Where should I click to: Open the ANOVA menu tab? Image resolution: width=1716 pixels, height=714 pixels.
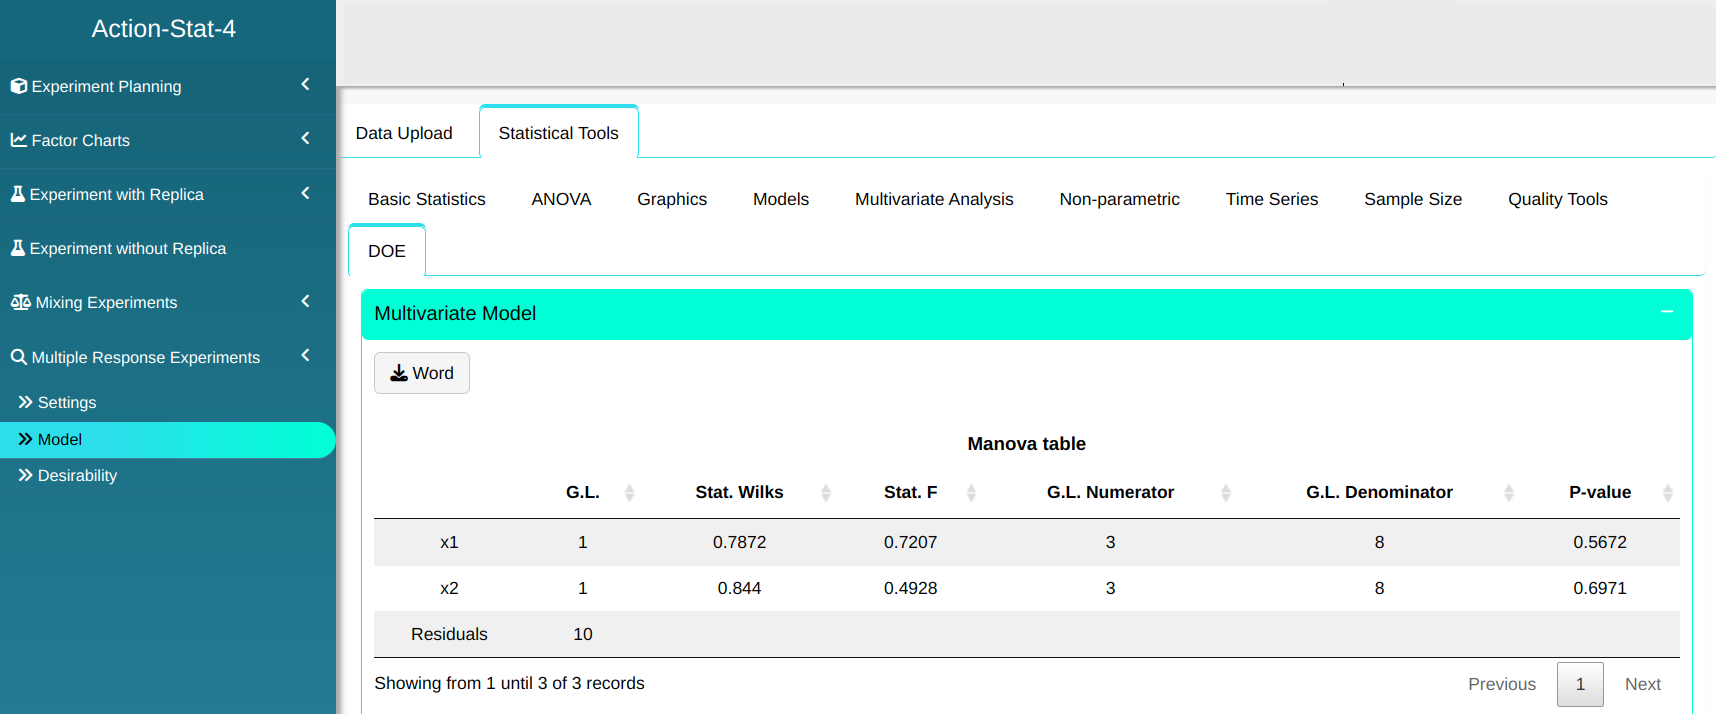561,199
